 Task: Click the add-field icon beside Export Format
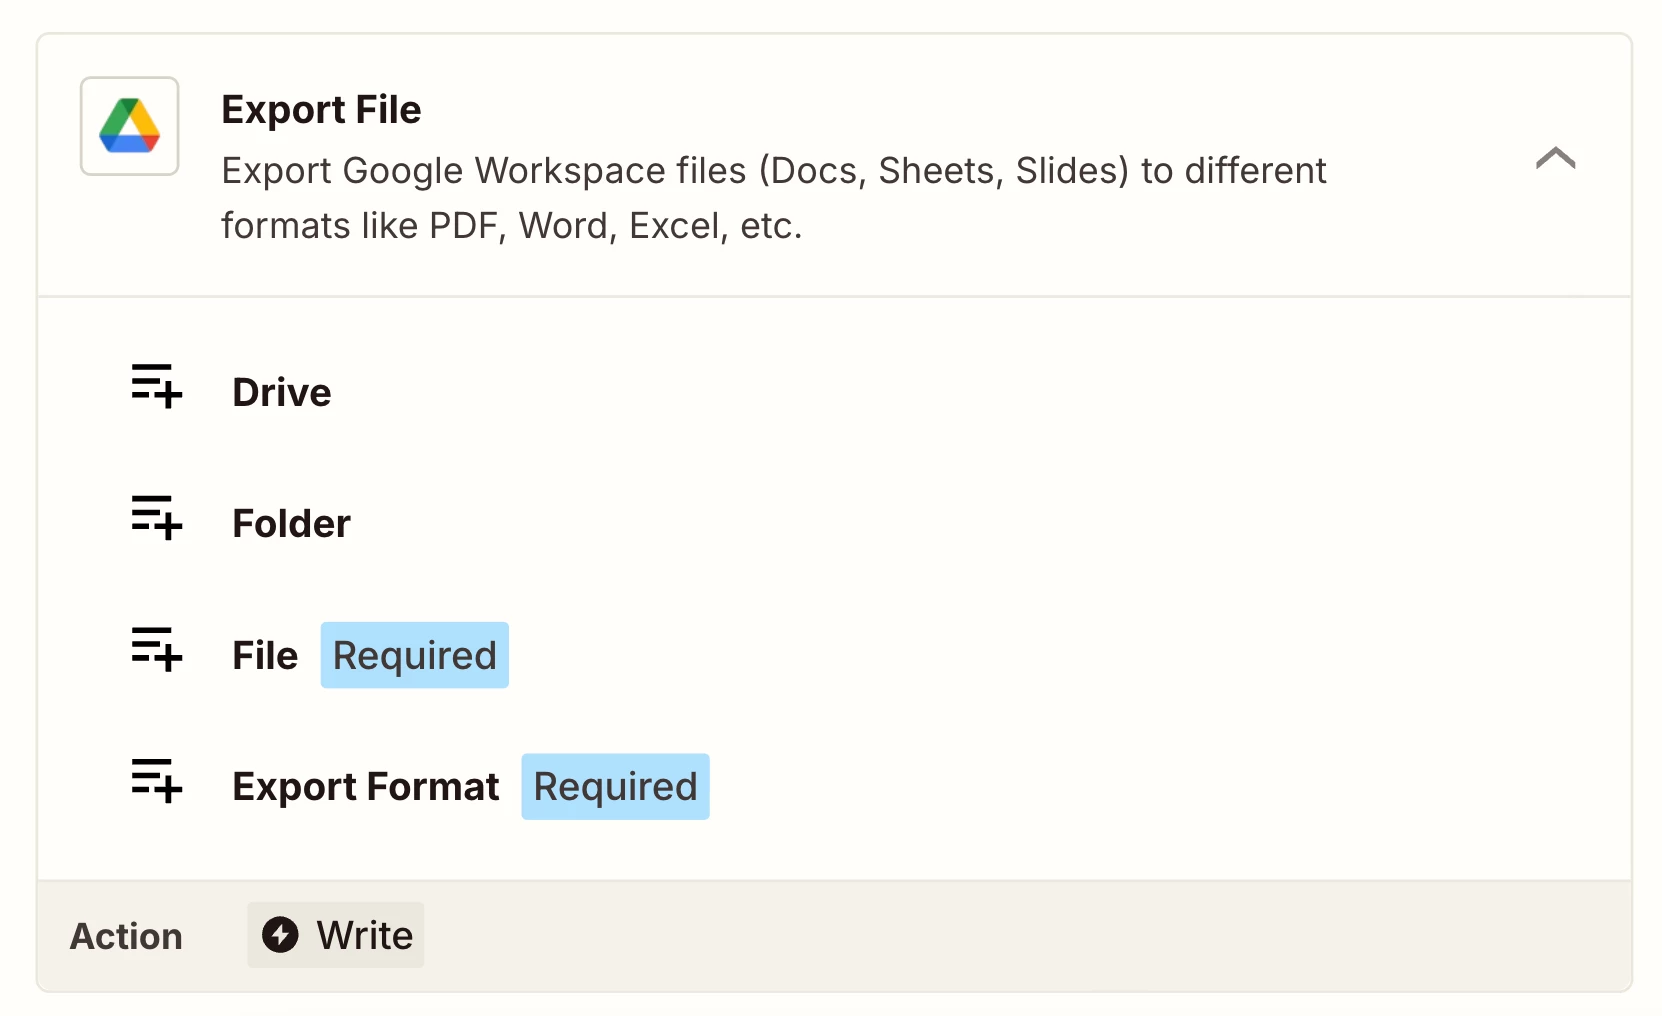(x=157, y=780)
